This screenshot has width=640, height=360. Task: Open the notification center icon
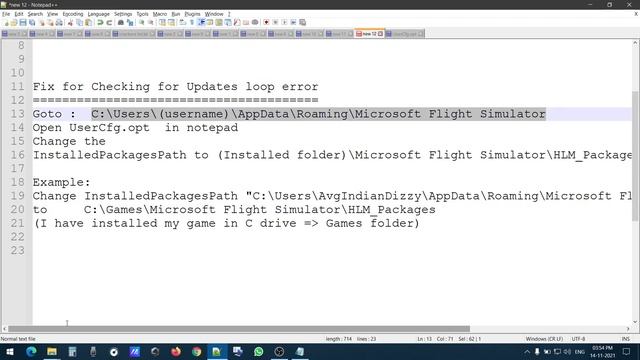coord(627,351)
